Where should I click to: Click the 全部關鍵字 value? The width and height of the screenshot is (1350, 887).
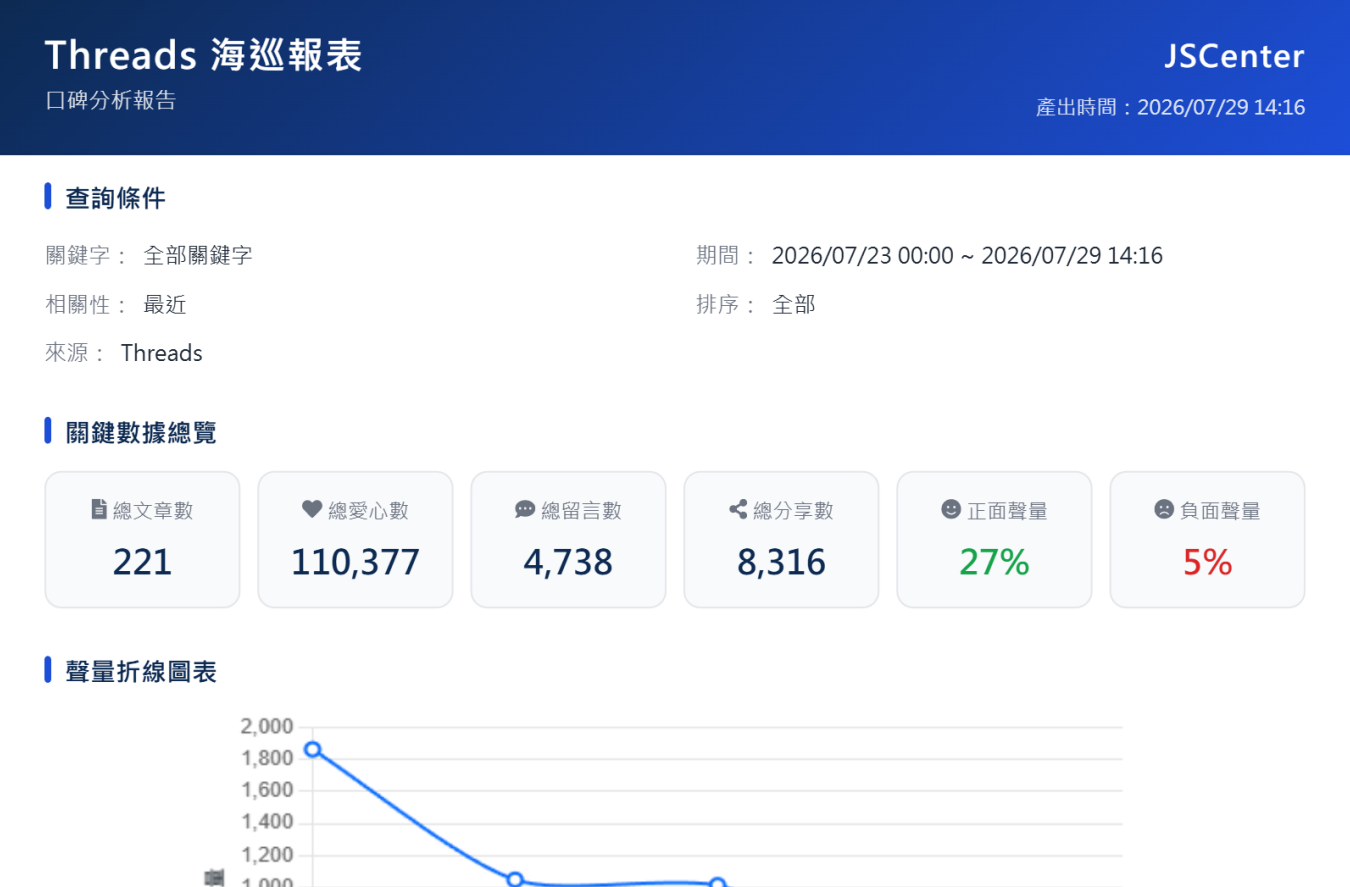[198, 255]
